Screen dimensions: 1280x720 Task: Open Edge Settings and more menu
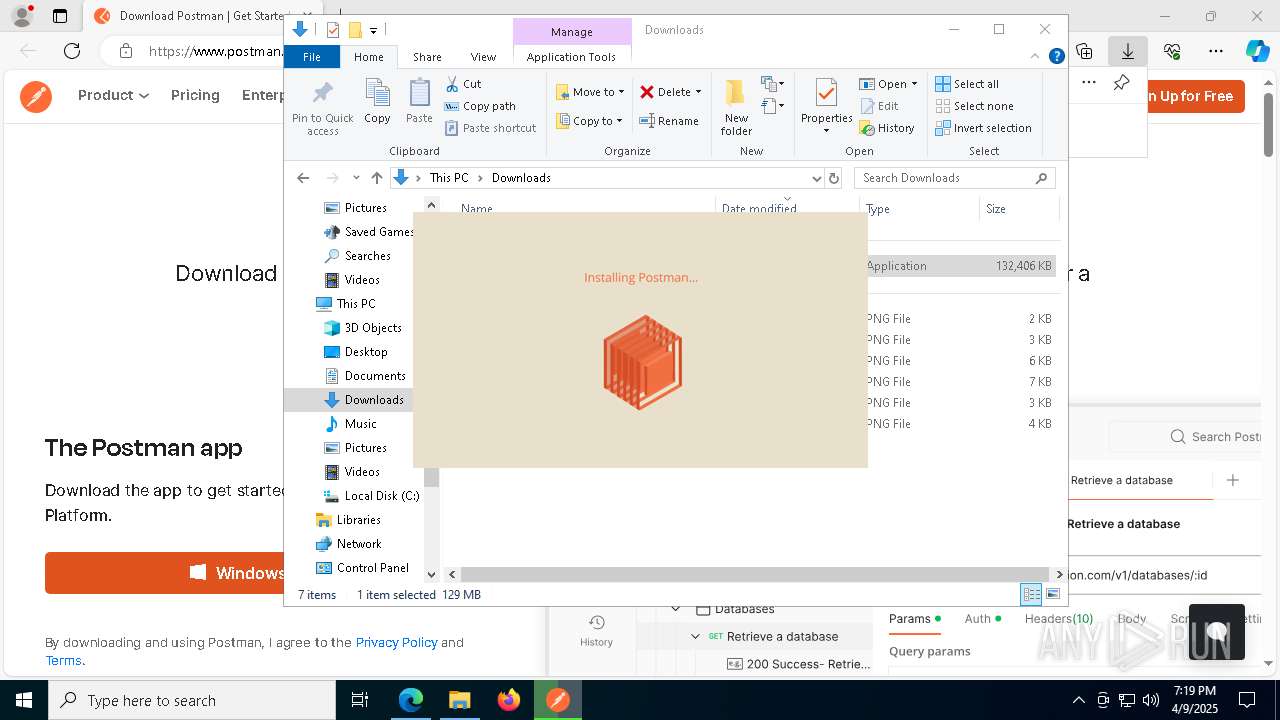[1216, 51]
